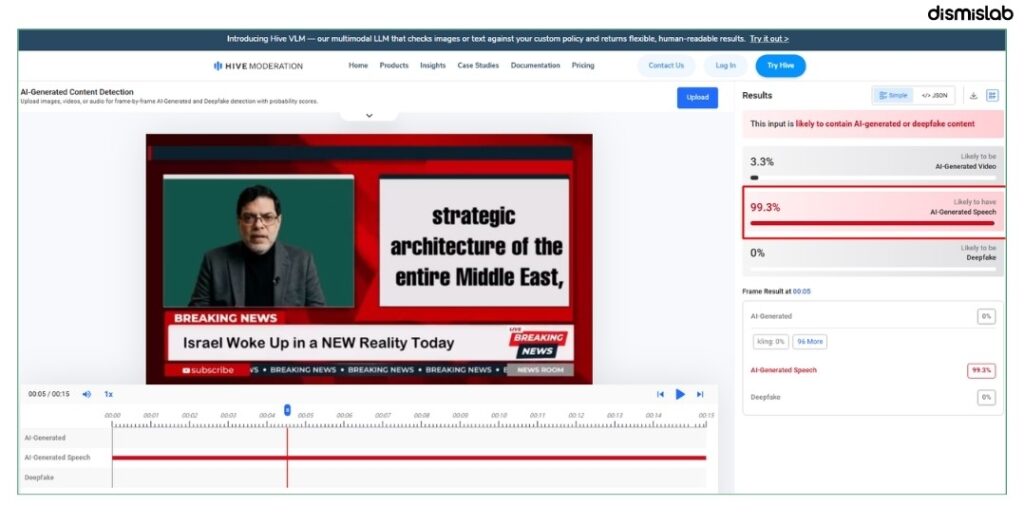Open the Home menu item
Image resolution: width=1024 pixels, height=525 pixels.
(358, 65)
